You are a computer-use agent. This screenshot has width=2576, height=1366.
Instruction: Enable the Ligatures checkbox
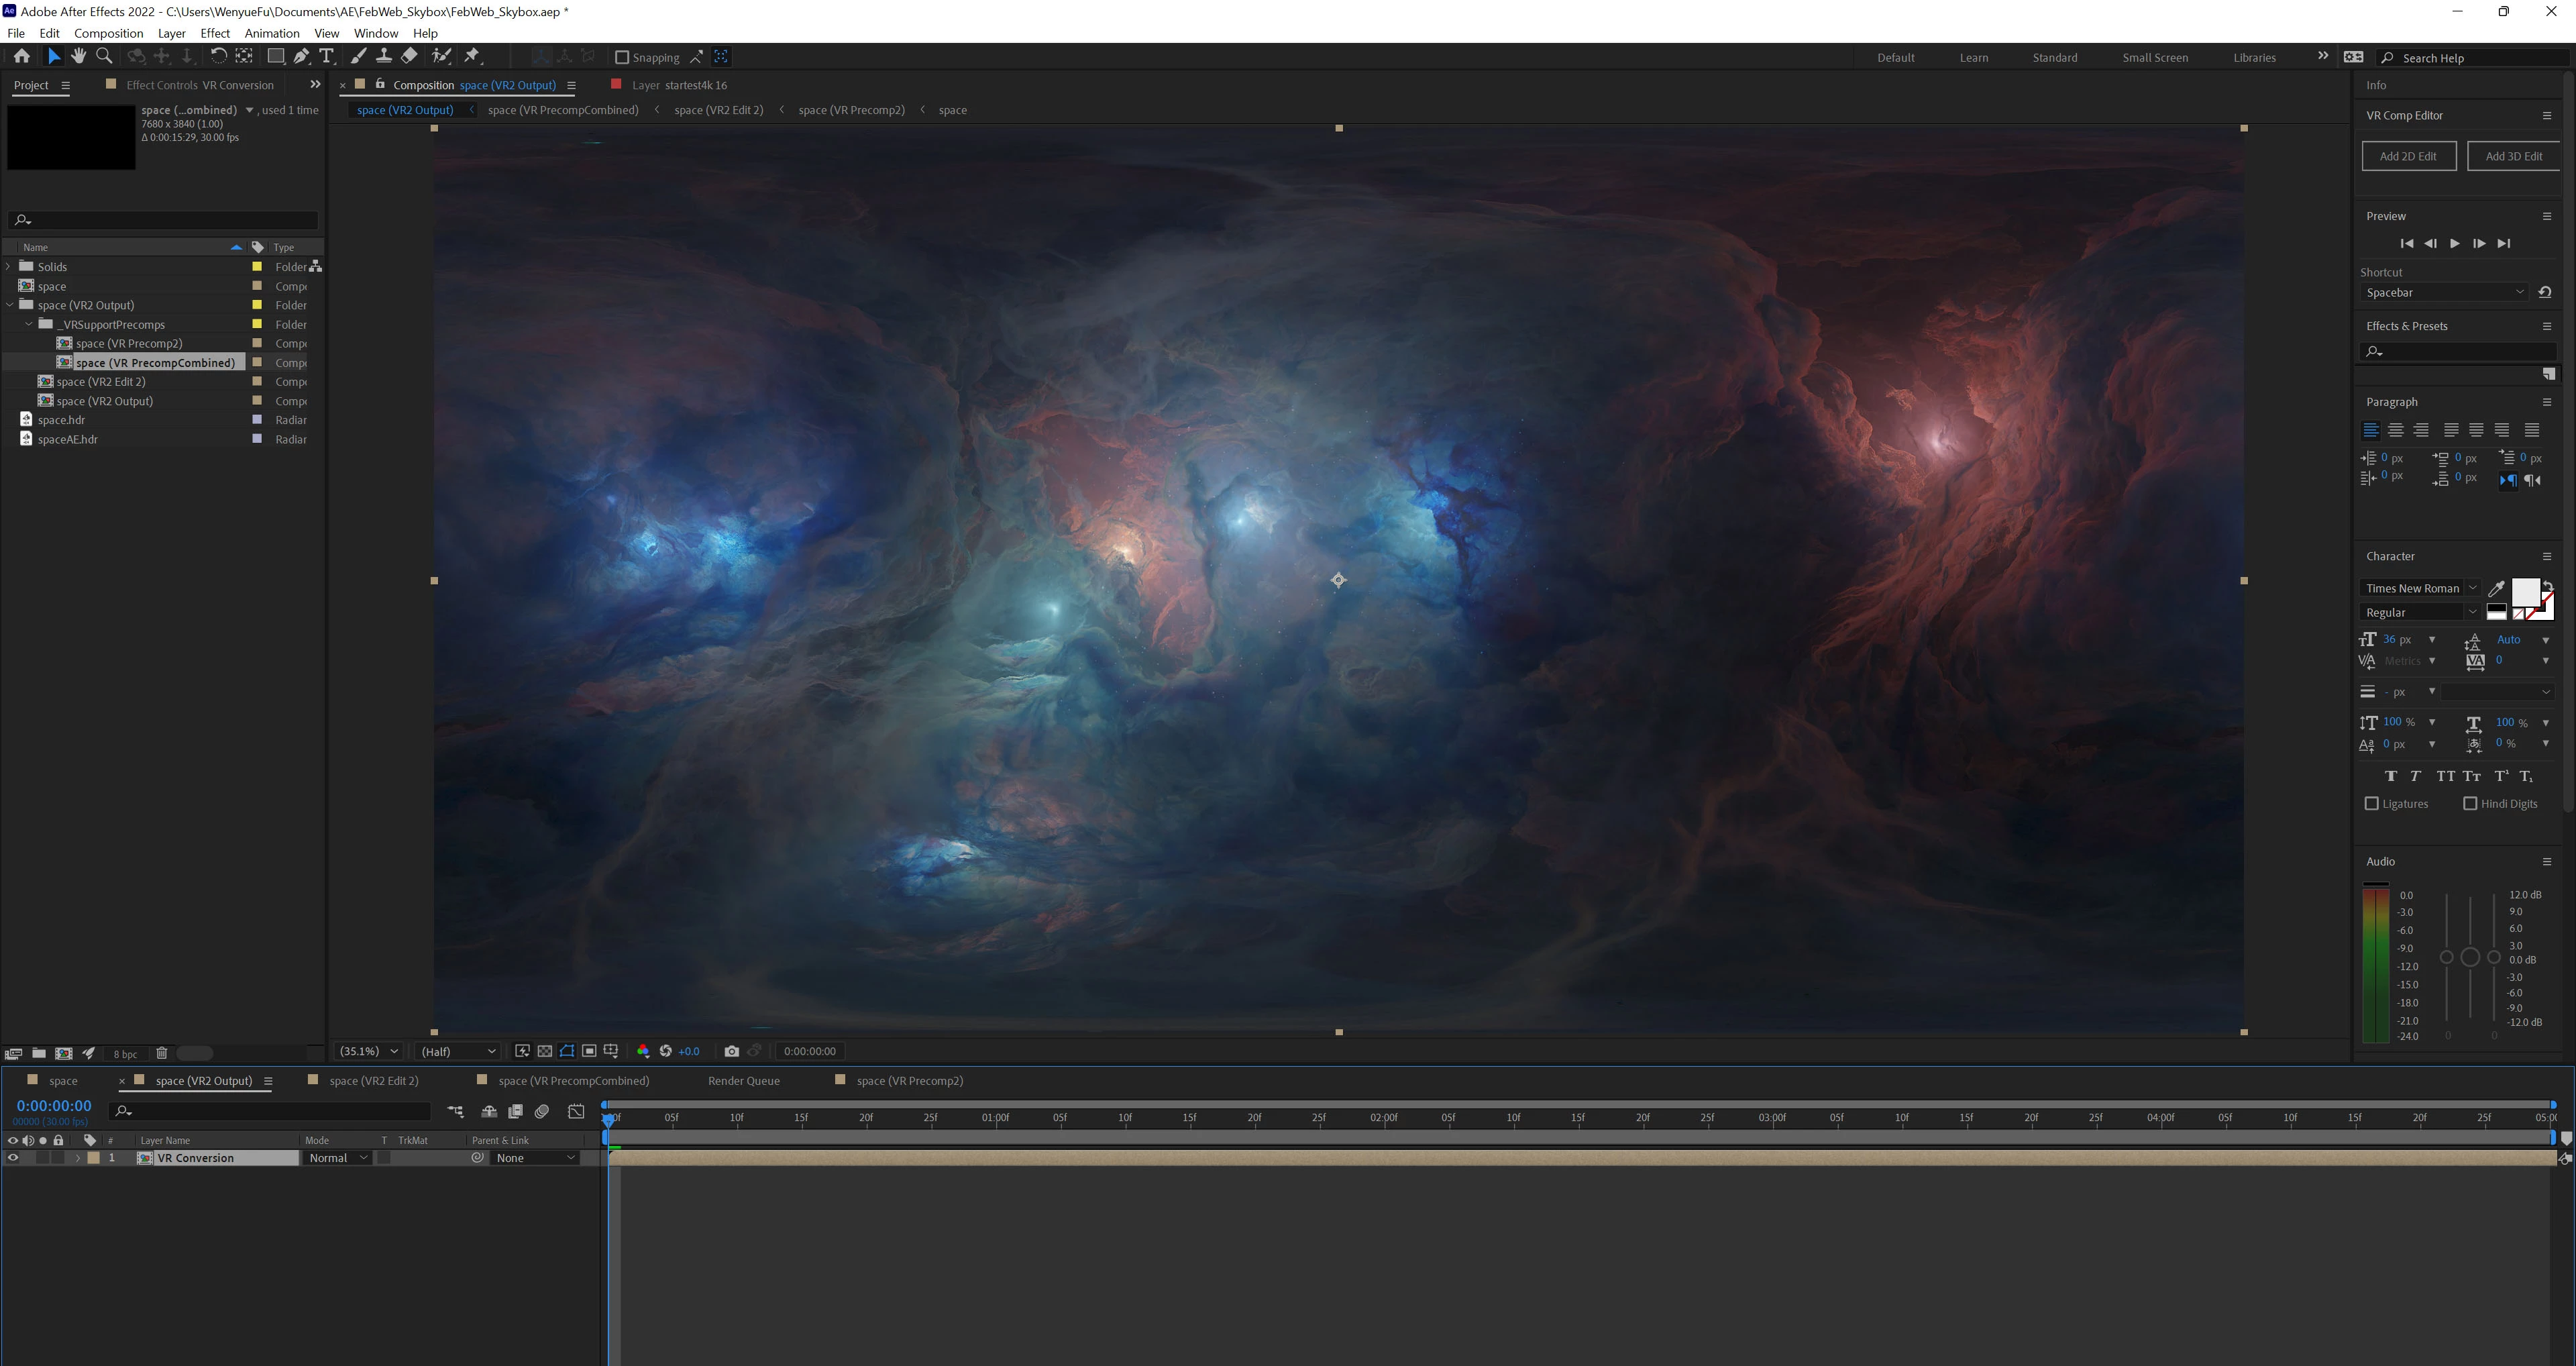pos(2371,804)
